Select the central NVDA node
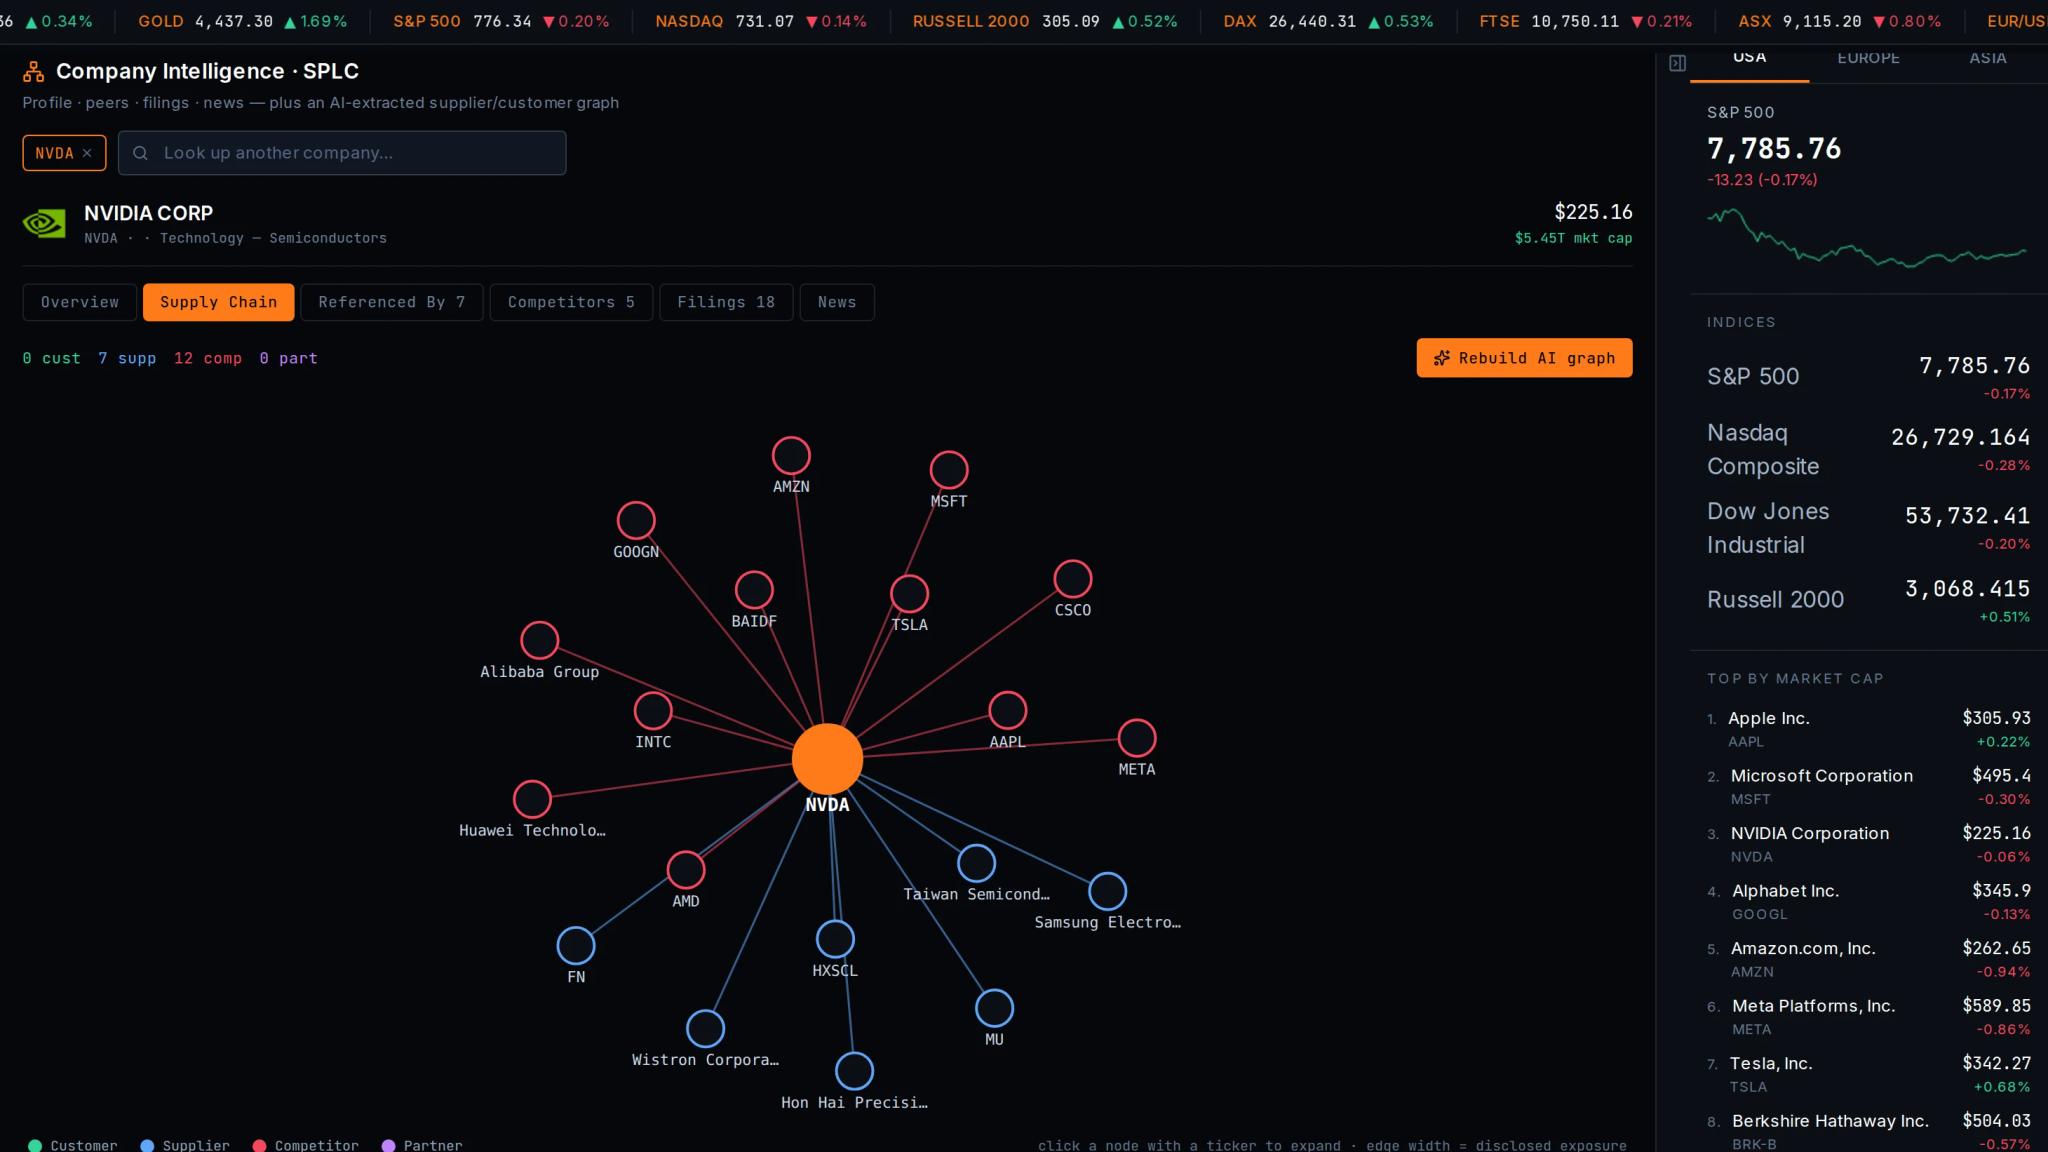The width and height of the screenshot is (2048, 1152). [827, 759]
